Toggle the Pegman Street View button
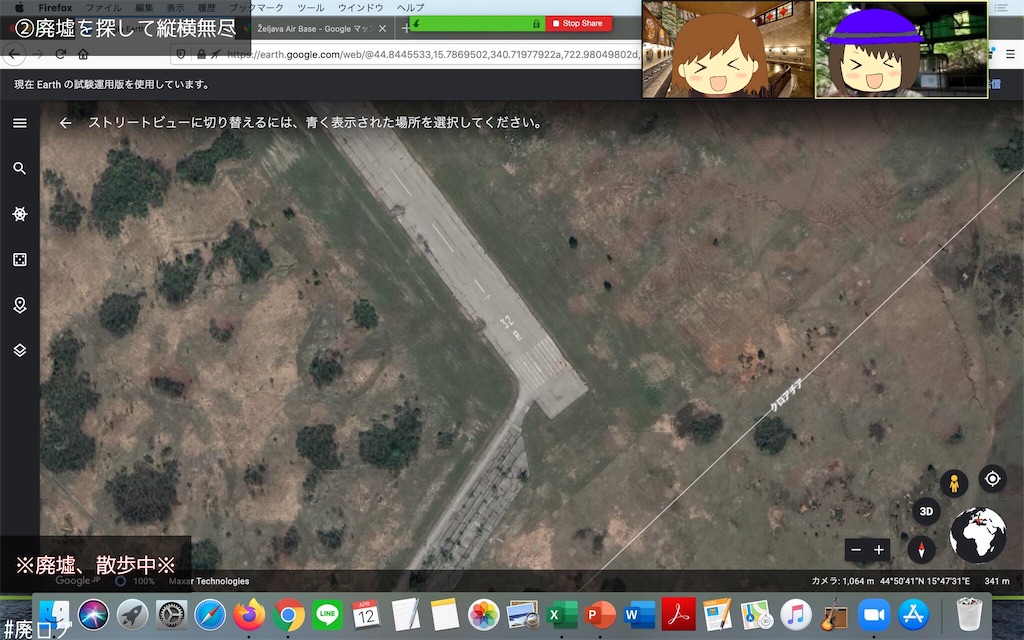The height and width of the screenshot is (640, 1024). pos(954,484)
